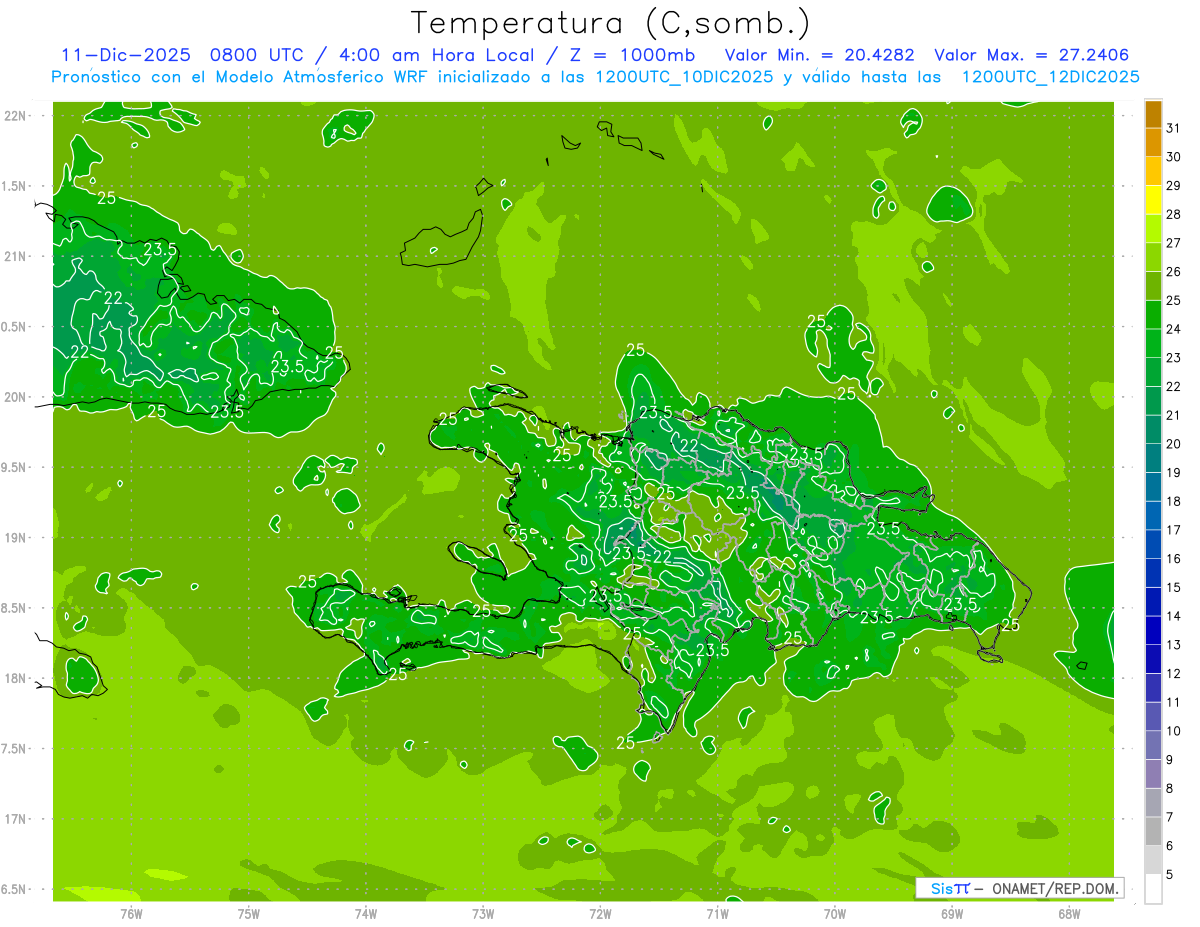The height and width of the screenshot is (927, 1200).
Task: Click the legend color band between 13 and 14
Action: coord(1153,631)
